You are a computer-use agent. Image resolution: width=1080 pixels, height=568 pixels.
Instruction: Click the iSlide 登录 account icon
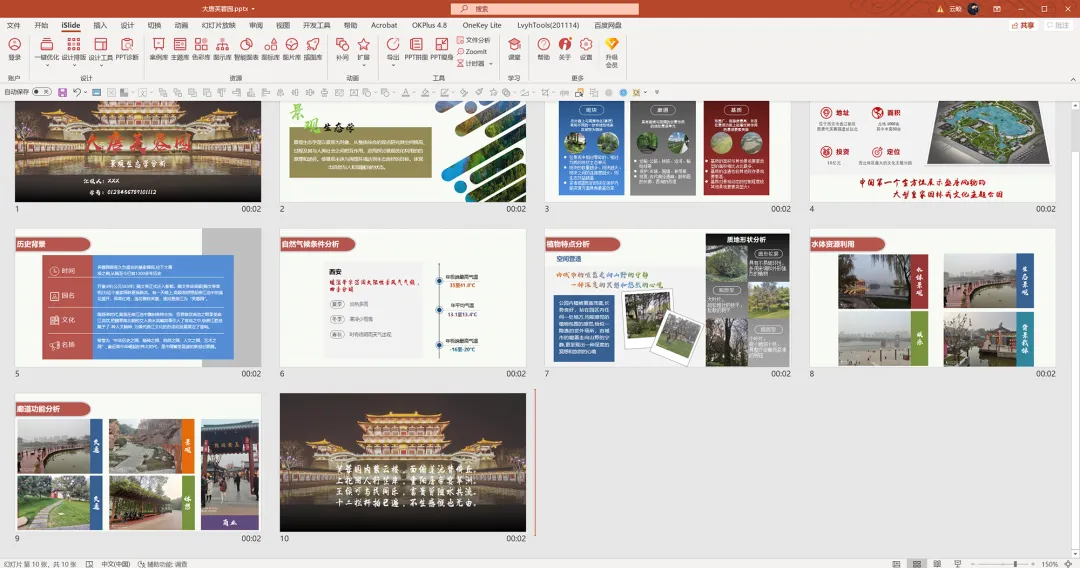click(x=14, y=49)
